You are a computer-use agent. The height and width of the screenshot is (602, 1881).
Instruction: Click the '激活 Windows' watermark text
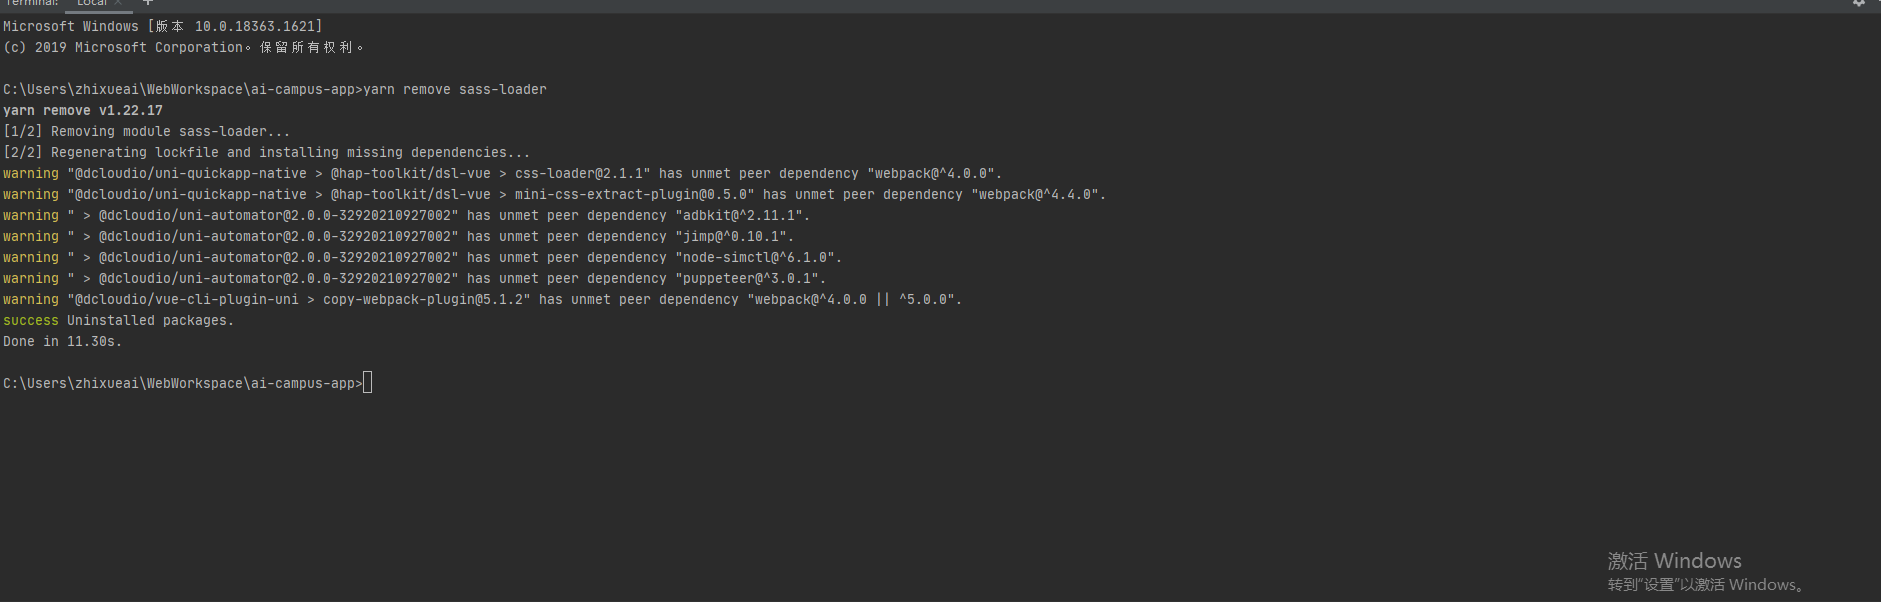1675,561
